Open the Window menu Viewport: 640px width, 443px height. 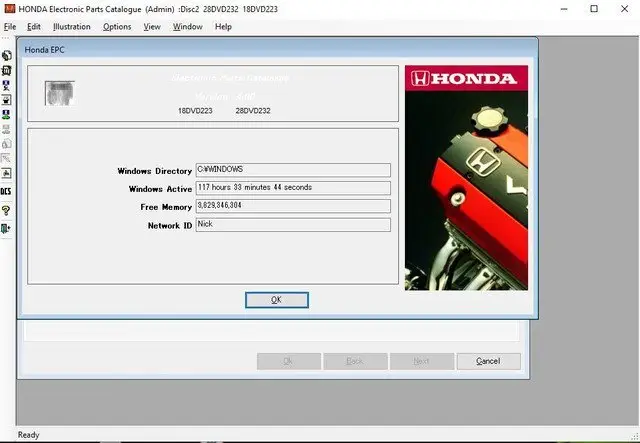pyautogui.click(x=187, y=27)
